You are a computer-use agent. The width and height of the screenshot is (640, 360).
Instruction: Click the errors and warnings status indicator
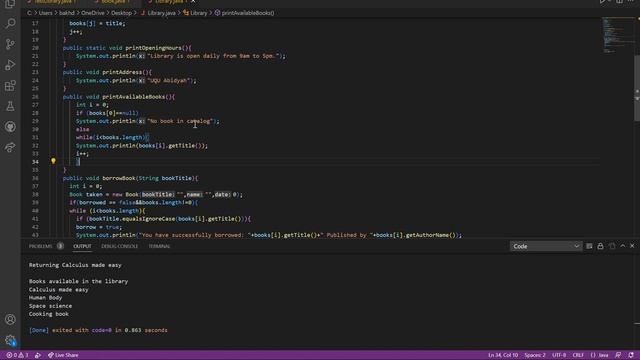click(x=17, y=355)
